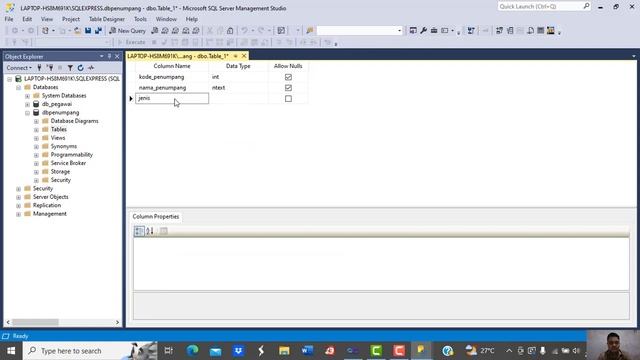Click the Windows Start button
This screenshot has height=360, width=640.
[x=11, y=351]
